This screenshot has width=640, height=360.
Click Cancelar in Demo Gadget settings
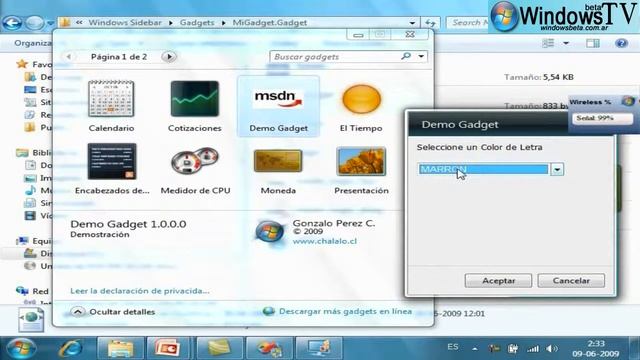click(x=571, y=280)
